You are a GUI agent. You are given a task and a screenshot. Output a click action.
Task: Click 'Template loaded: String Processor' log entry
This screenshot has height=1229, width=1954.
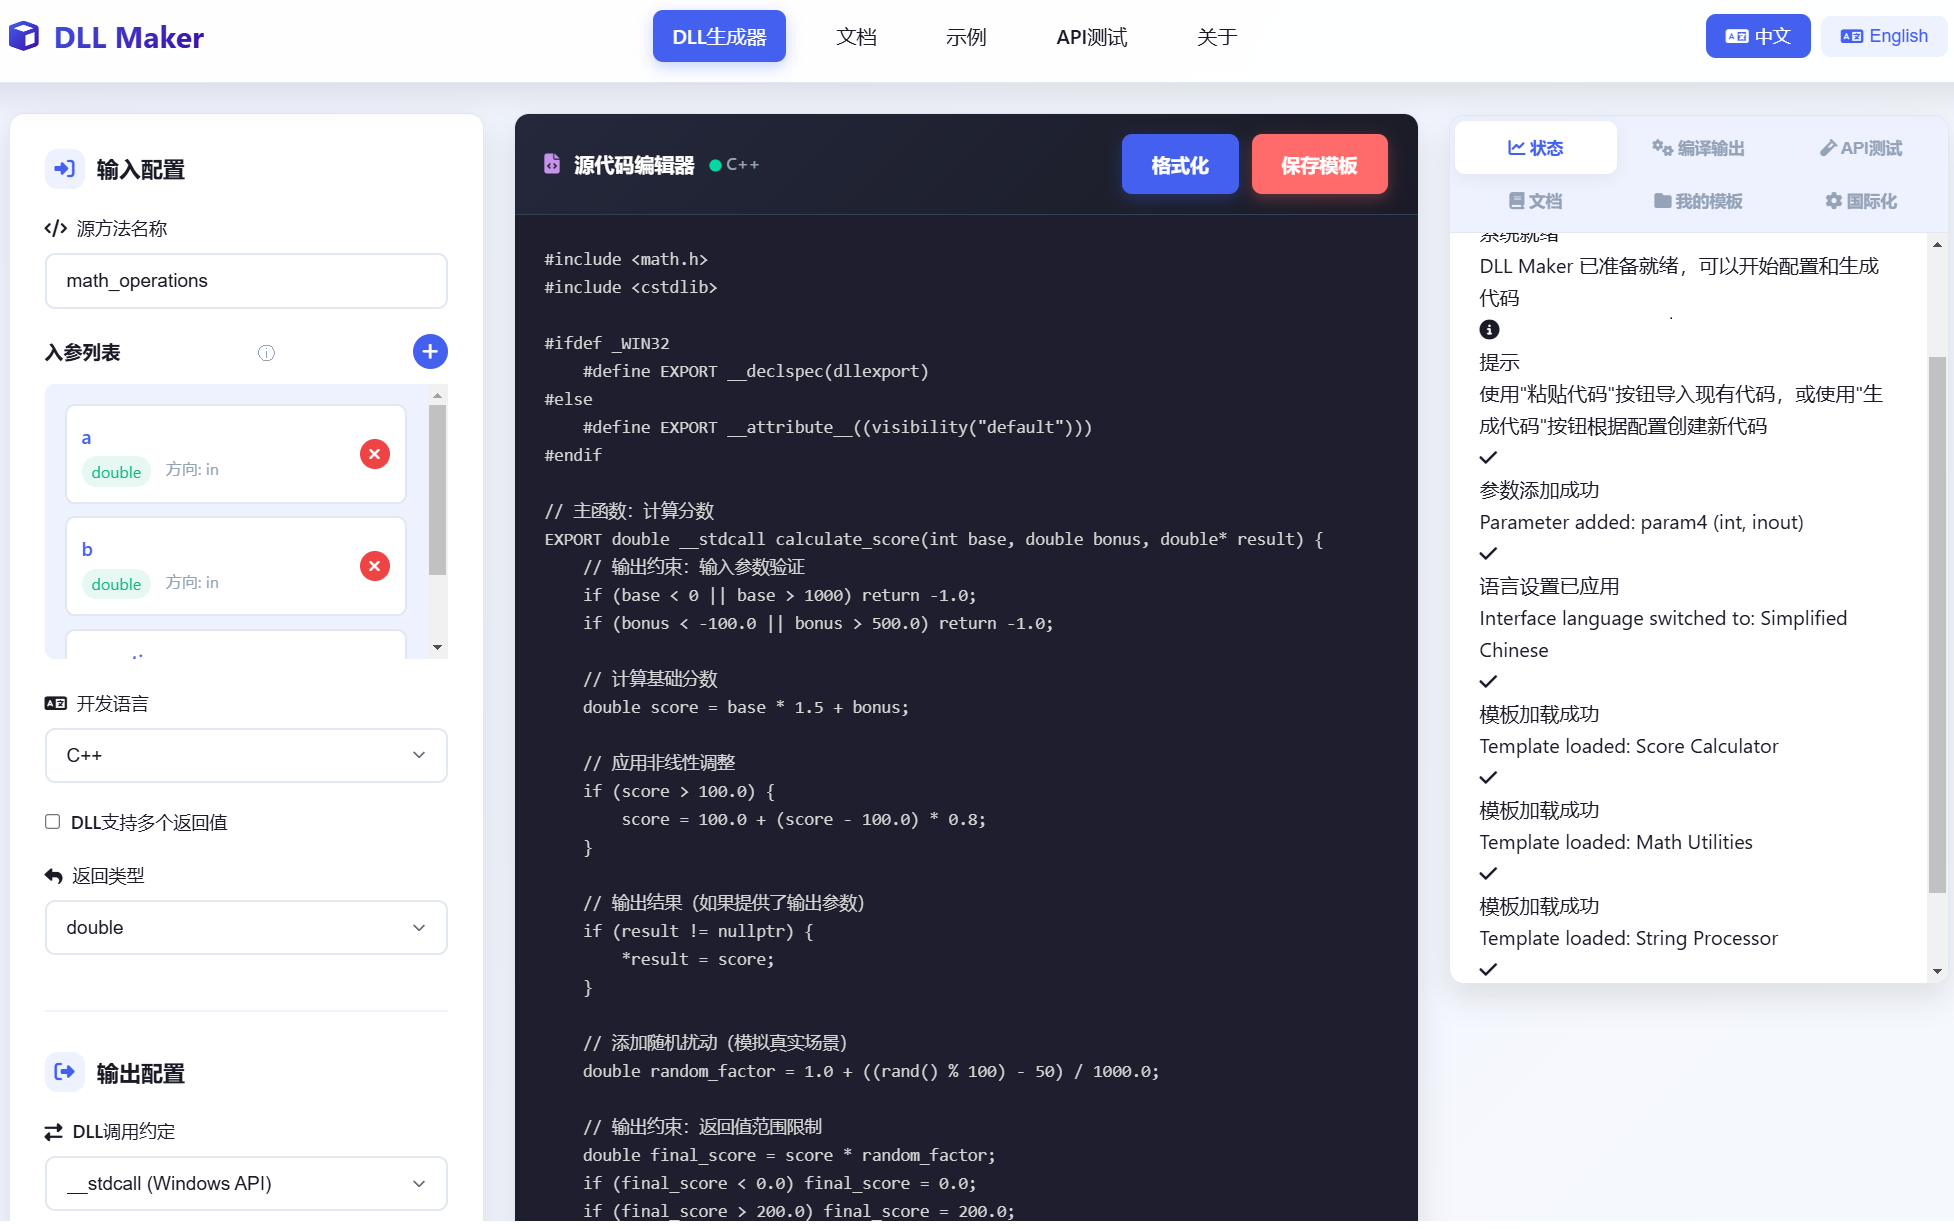point(1629,938)
